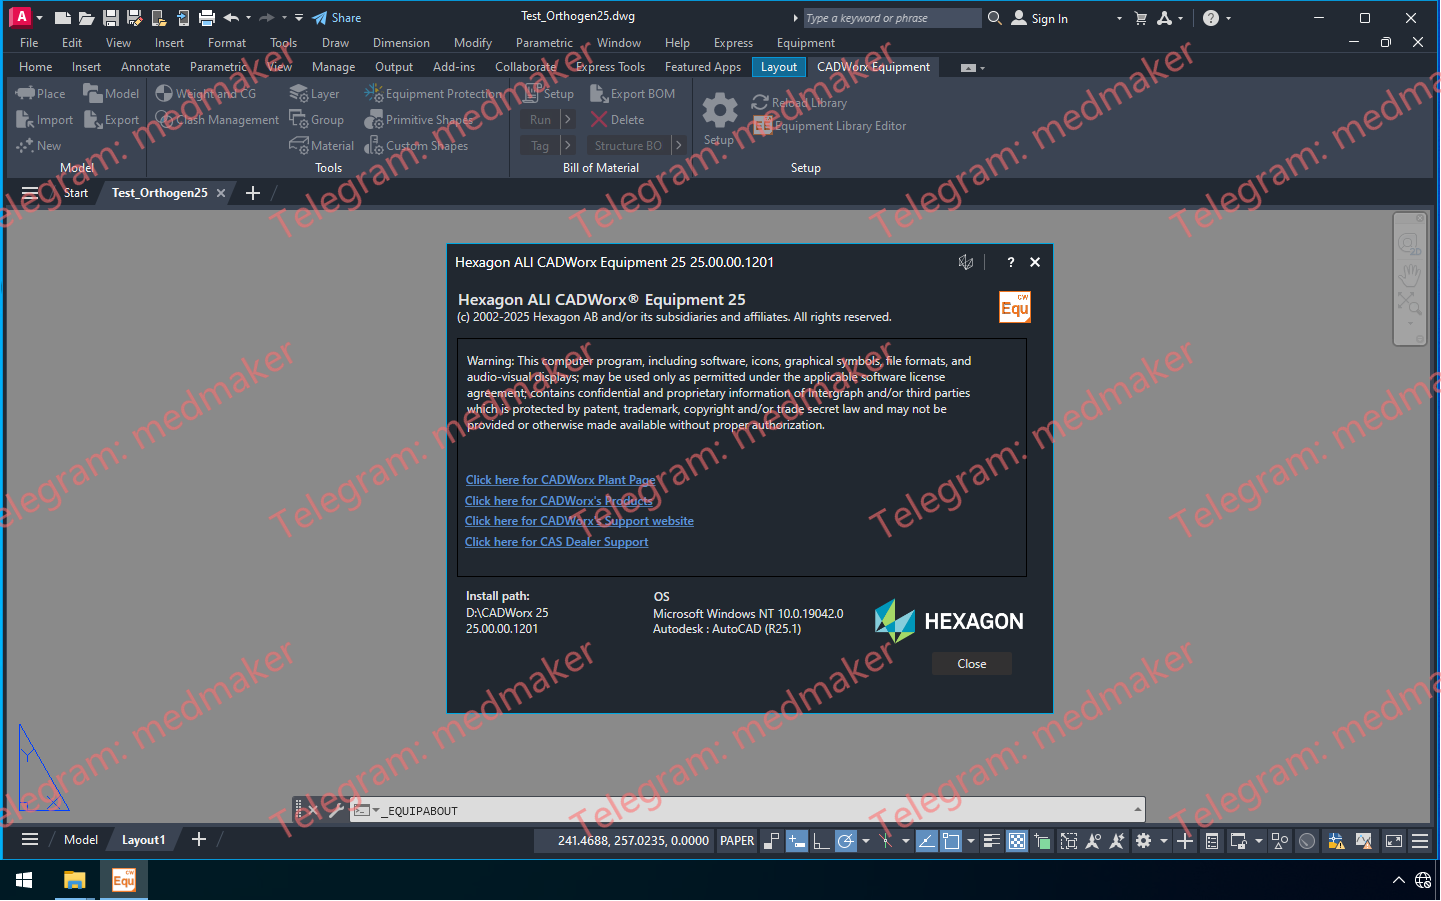This screenshot has height=901, width=1441.
Task: Toggle Polar Tracking in status bar
Action: [x=846, y=841]
